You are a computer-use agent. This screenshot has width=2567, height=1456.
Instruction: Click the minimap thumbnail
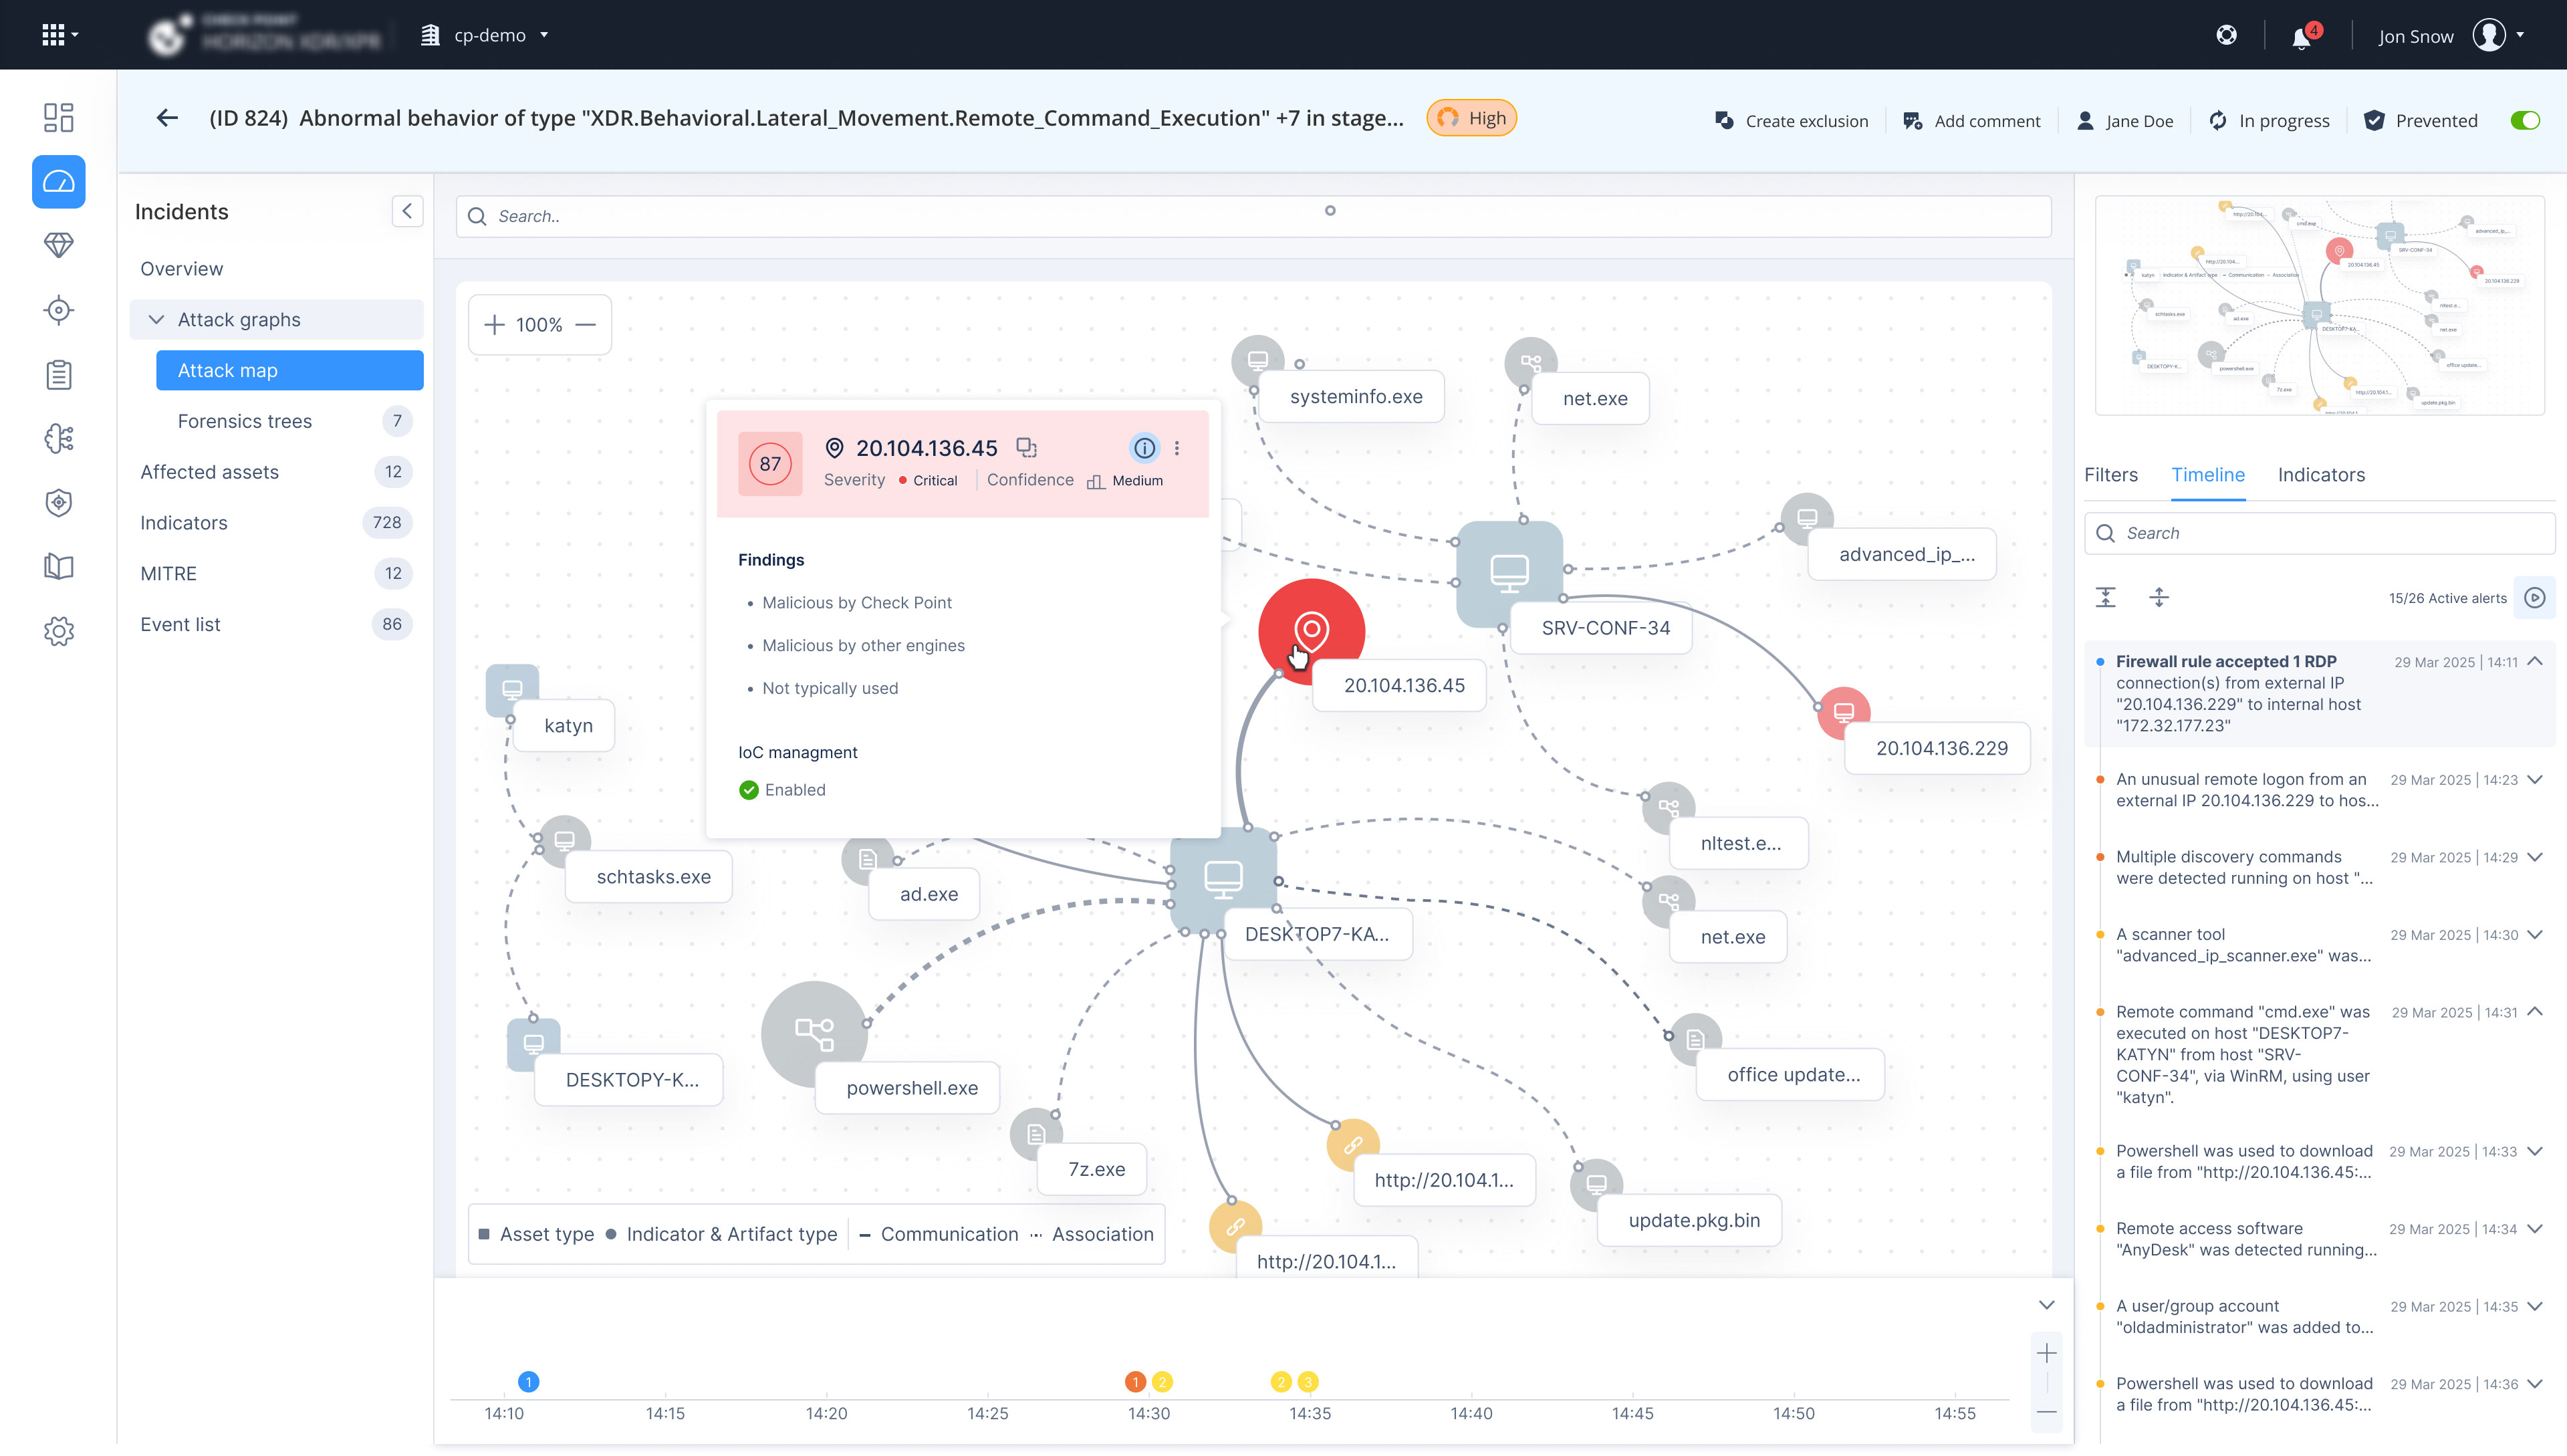2320,305
